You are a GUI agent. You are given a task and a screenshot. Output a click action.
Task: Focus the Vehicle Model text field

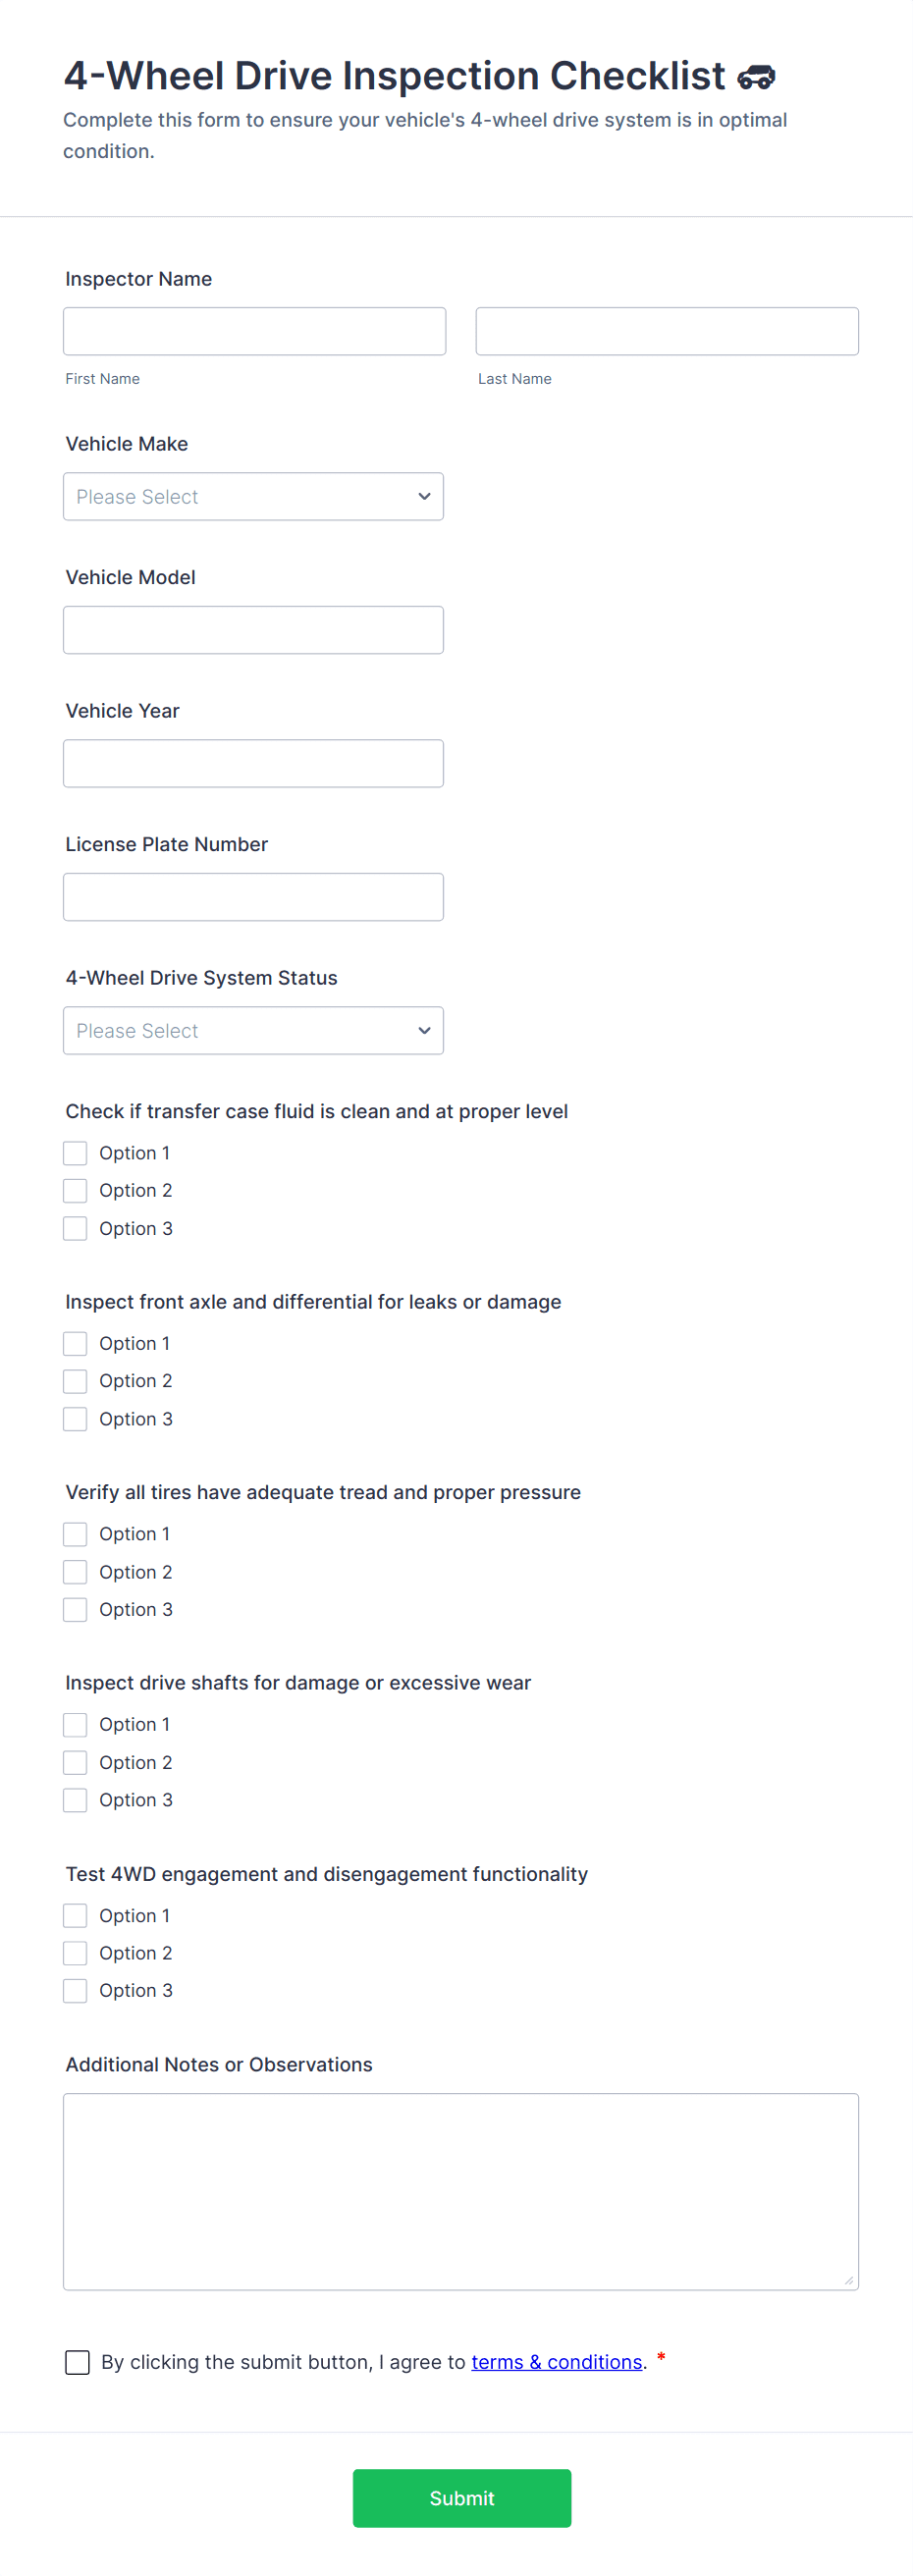pyautogui.click(x=253, y=630)
